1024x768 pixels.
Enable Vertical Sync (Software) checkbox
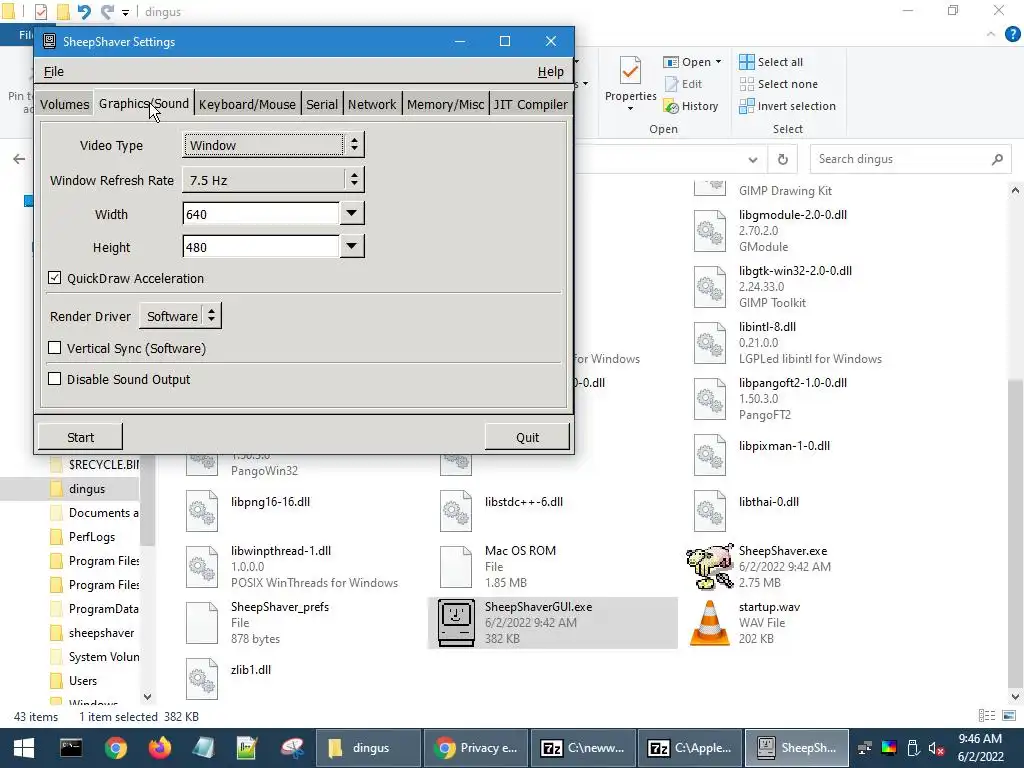55,348
